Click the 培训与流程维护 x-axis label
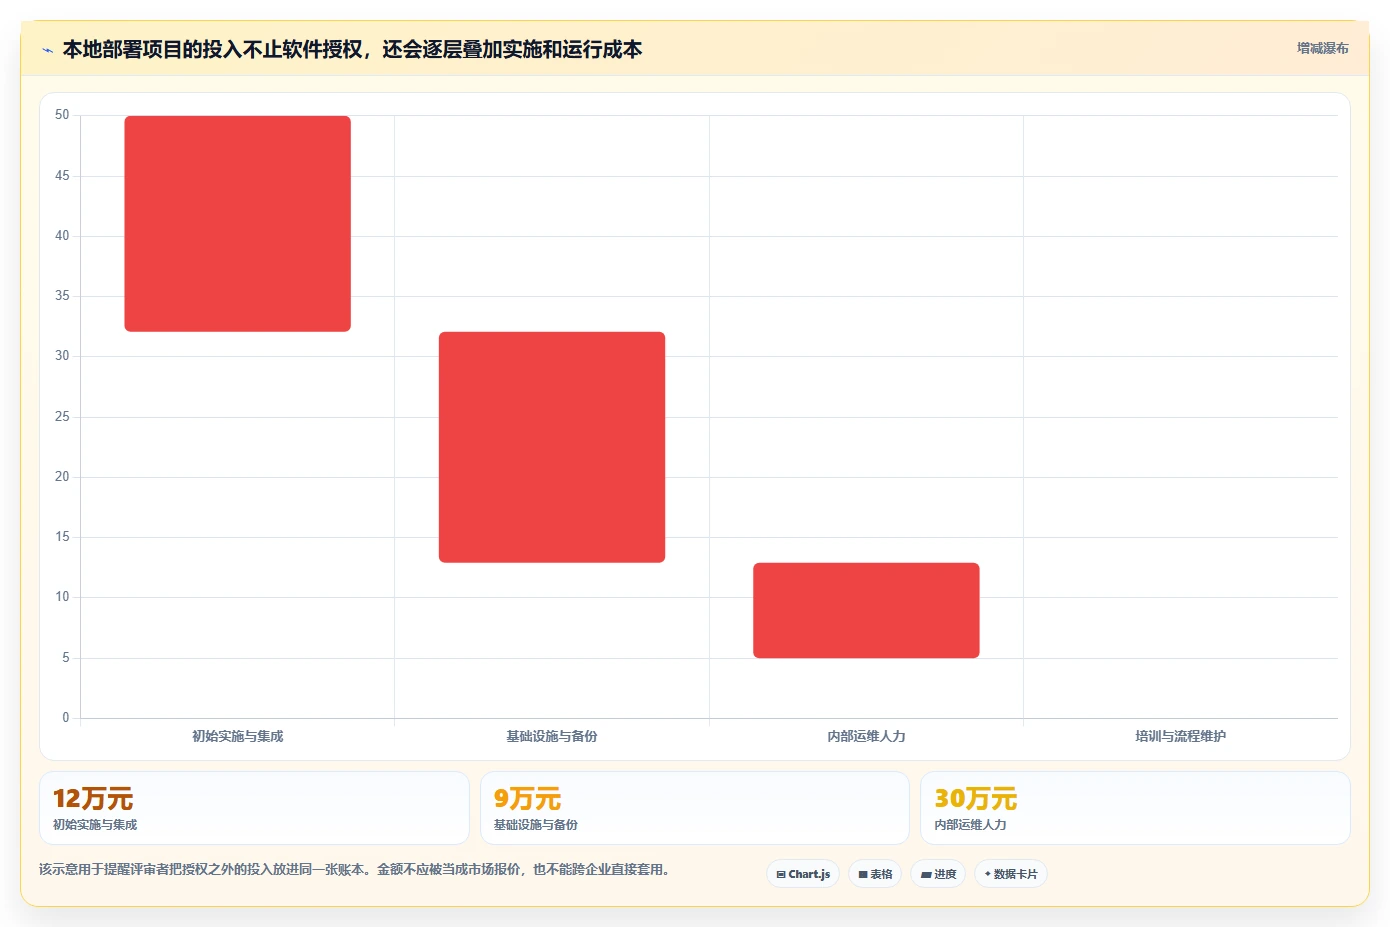1390x927 pixels. 1180,736
